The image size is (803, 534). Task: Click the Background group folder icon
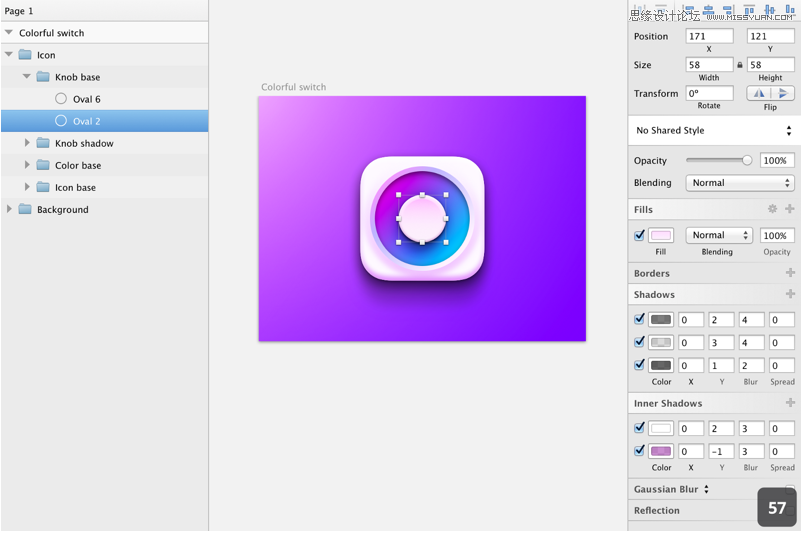click(25, 209)
